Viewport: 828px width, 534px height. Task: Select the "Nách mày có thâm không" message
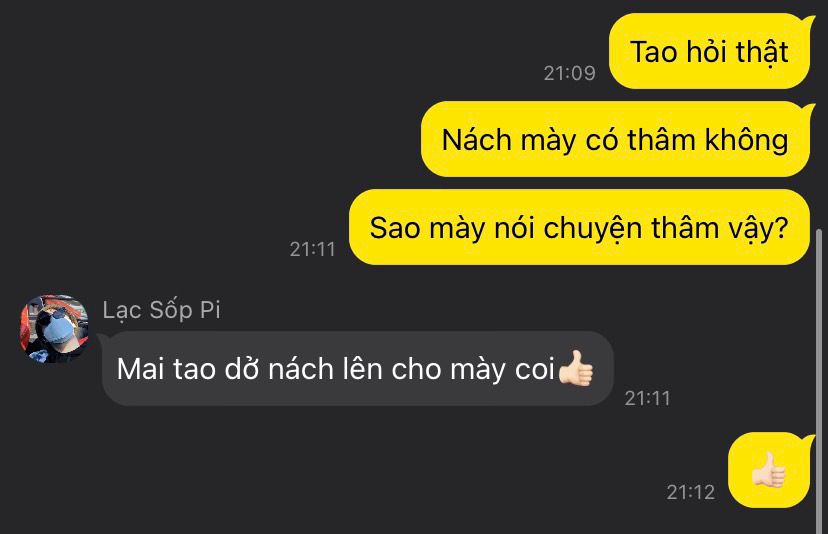[615, 139]
